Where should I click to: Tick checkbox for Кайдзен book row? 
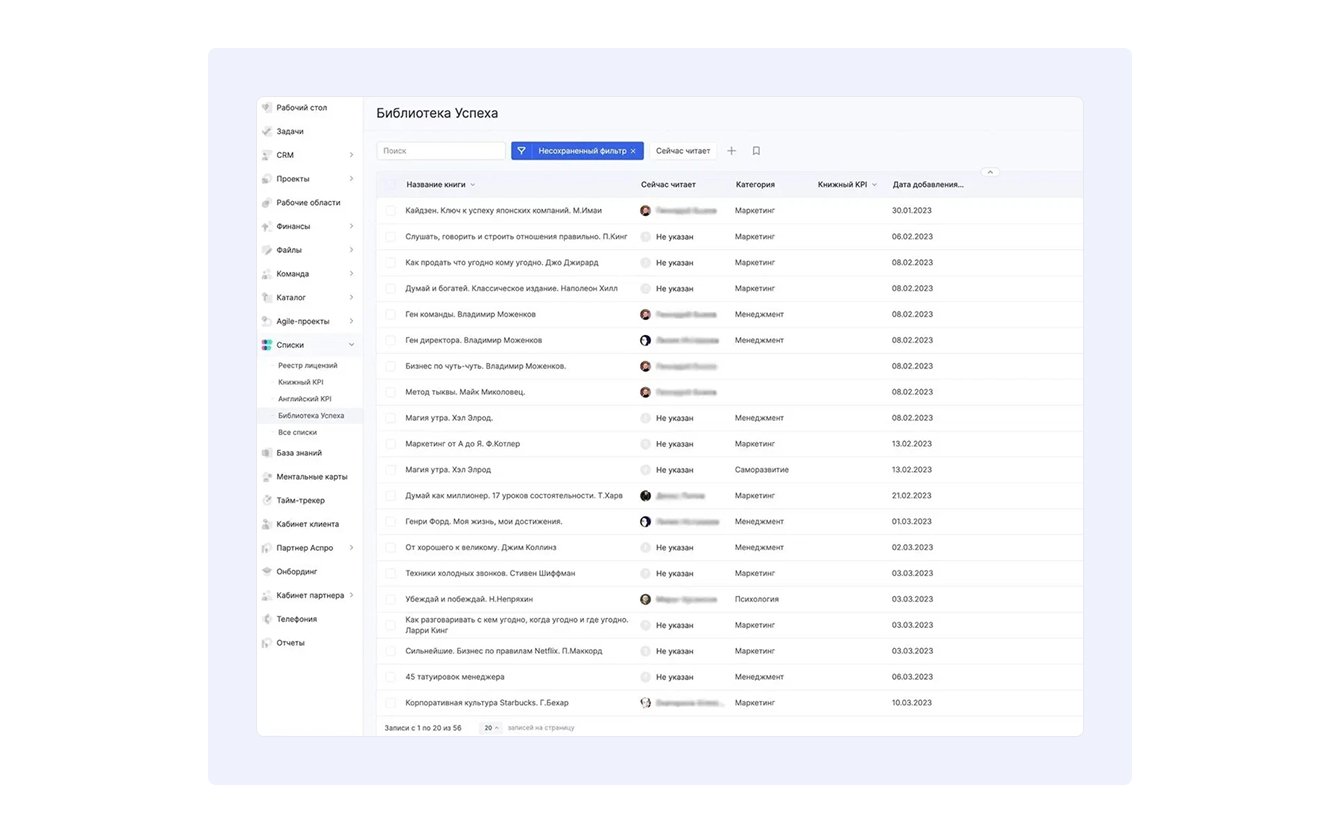pyautogui.click(x=390, y=211)
